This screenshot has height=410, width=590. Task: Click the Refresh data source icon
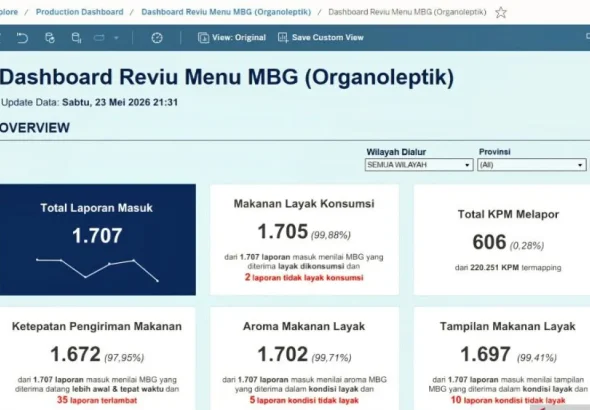(x=50, y=38)
